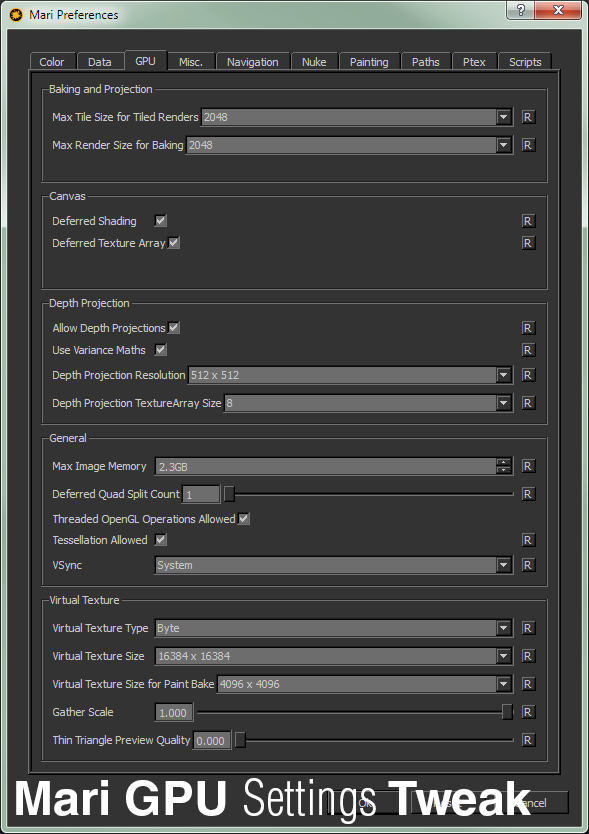Reset Allow Depth Projections setting
Viewport: 589px width, 834px height.
[x=528, y=328]
